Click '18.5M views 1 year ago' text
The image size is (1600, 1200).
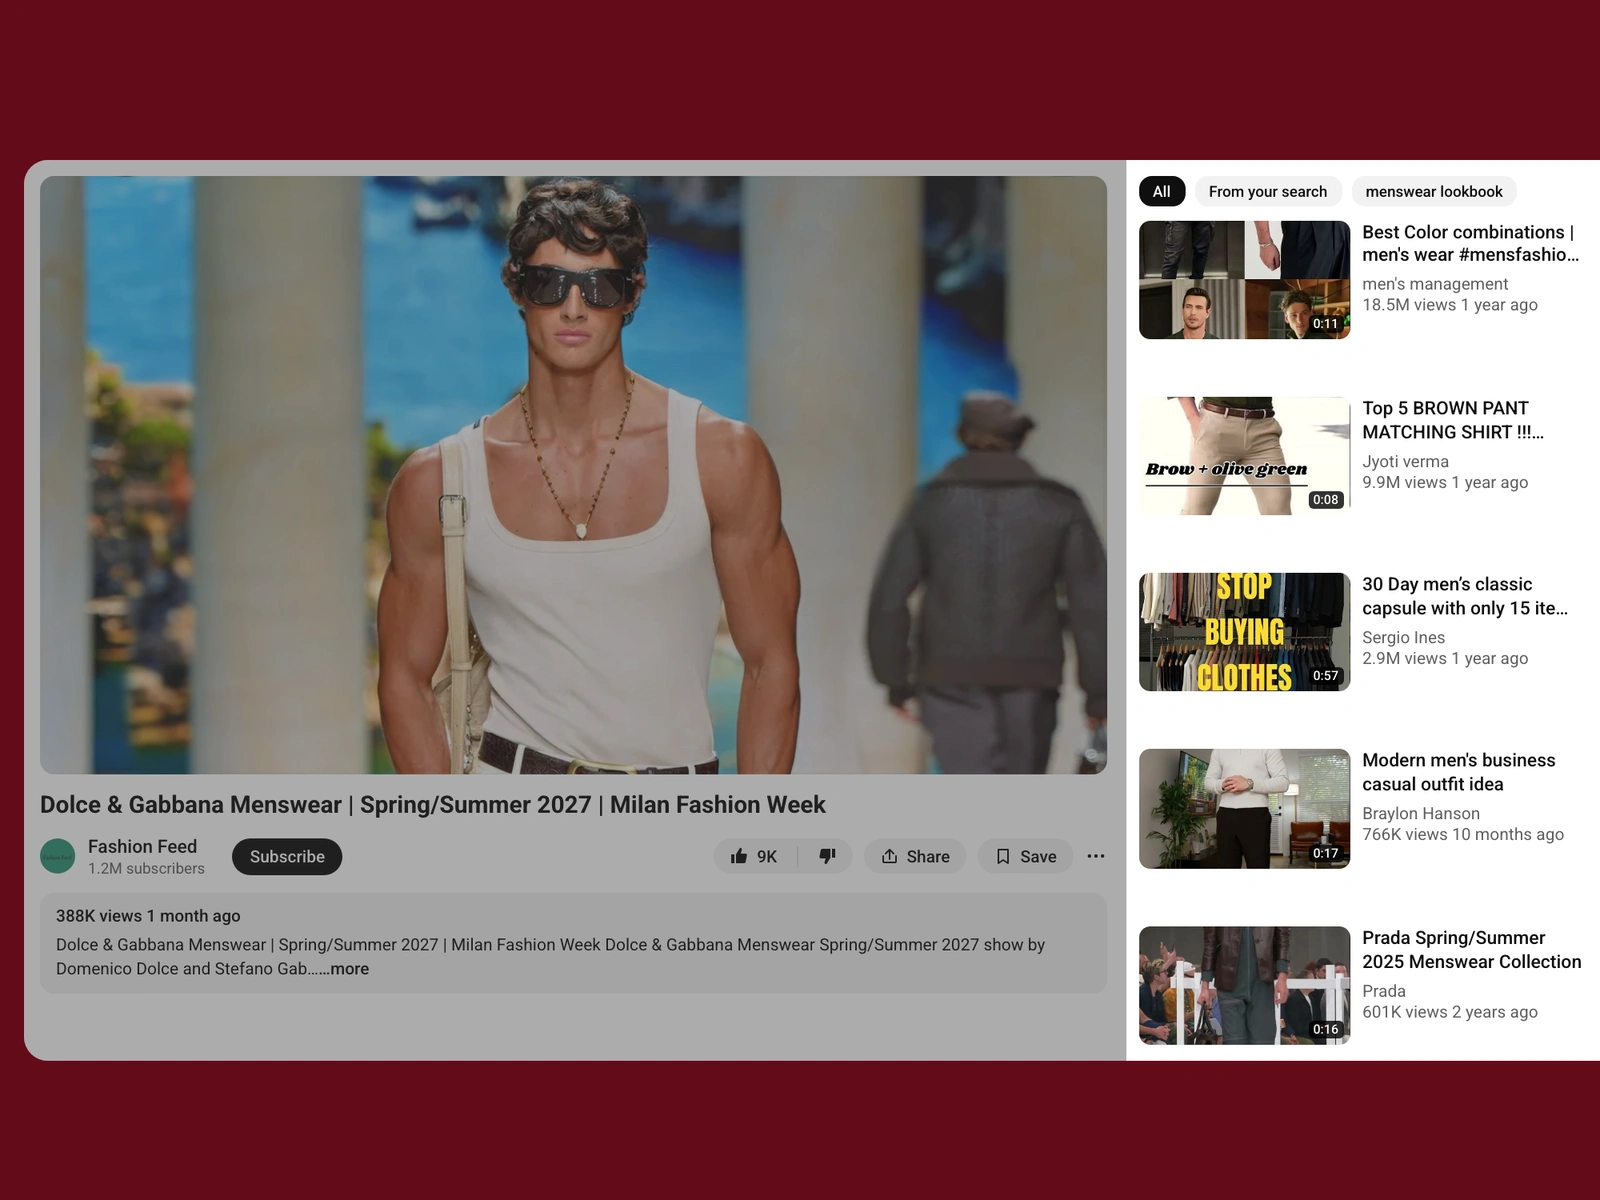click(1450, 305)
